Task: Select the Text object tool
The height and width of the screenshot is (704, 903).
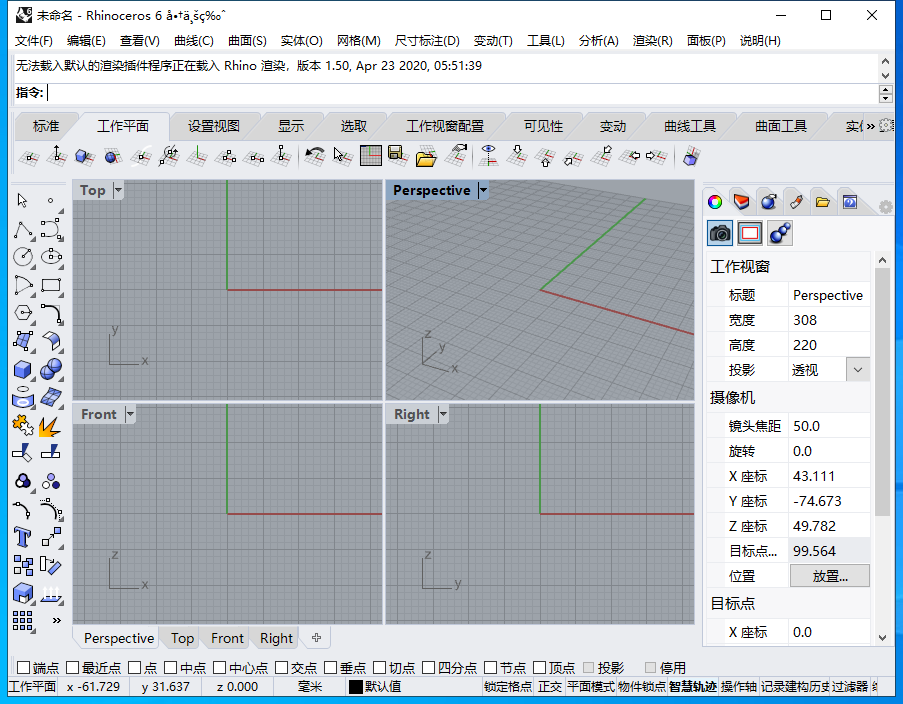Action: click(22, 538)
